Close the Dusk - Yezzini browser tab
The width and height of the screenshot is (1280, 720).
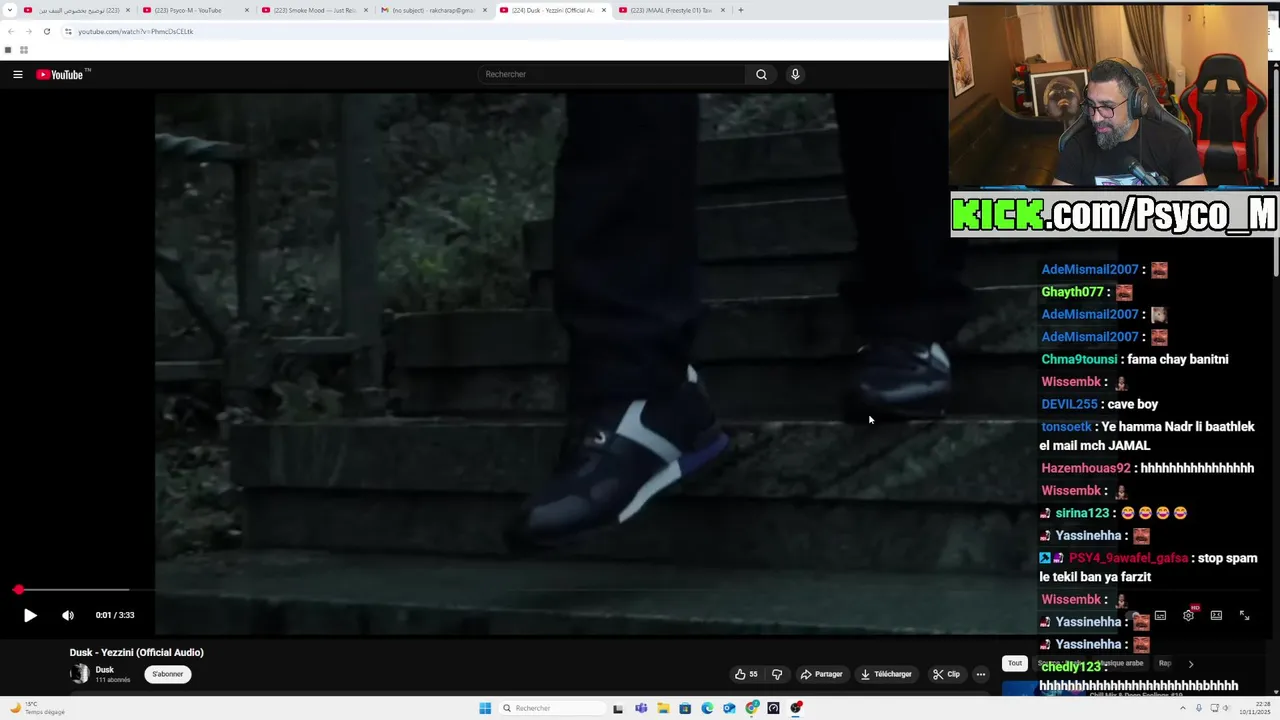603,10
